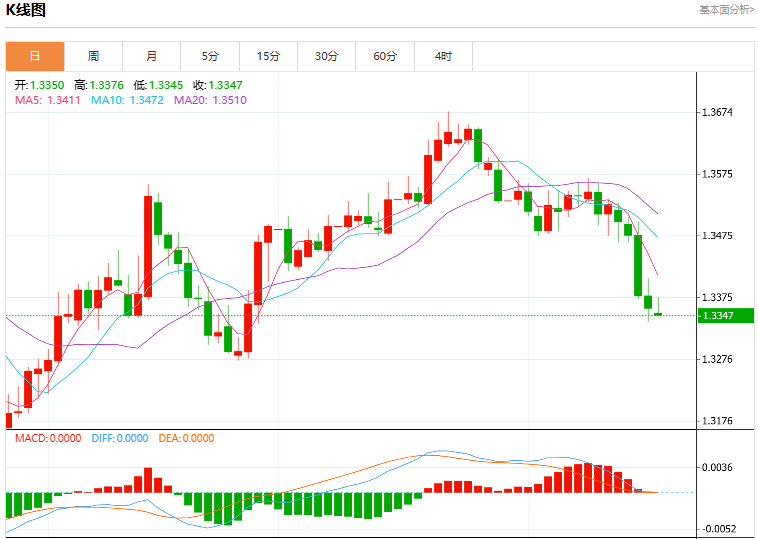Click the DEA value label
758x539 pixels.
[186, 438]
